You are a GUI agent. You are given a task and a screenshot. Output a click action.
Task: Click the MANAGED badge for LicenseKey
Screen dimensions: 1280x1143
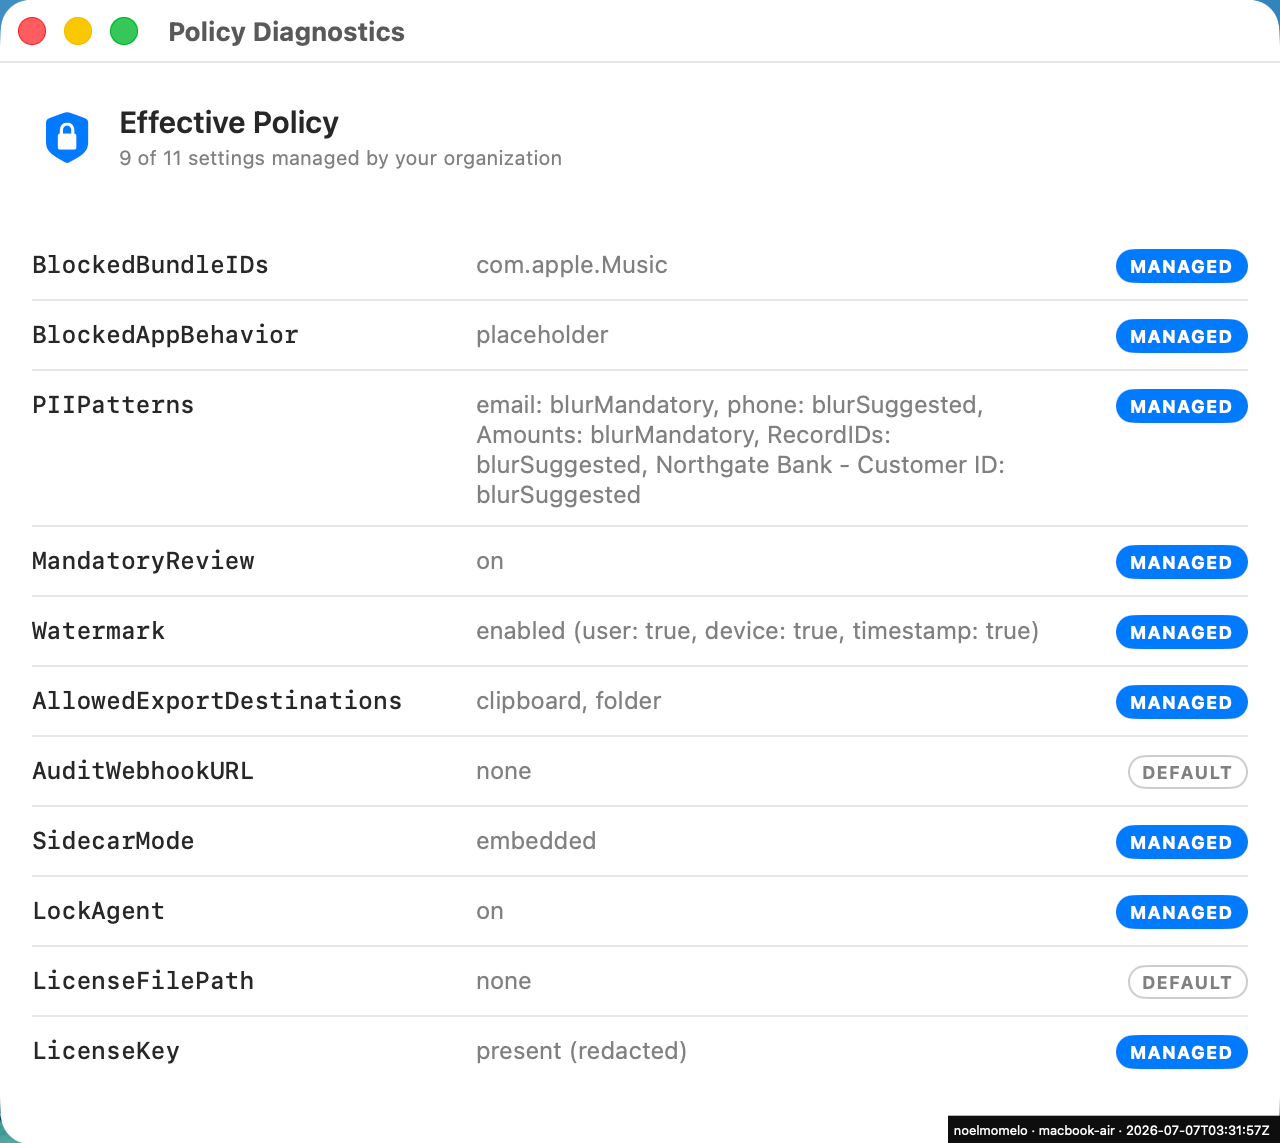click(1181, 1052)
